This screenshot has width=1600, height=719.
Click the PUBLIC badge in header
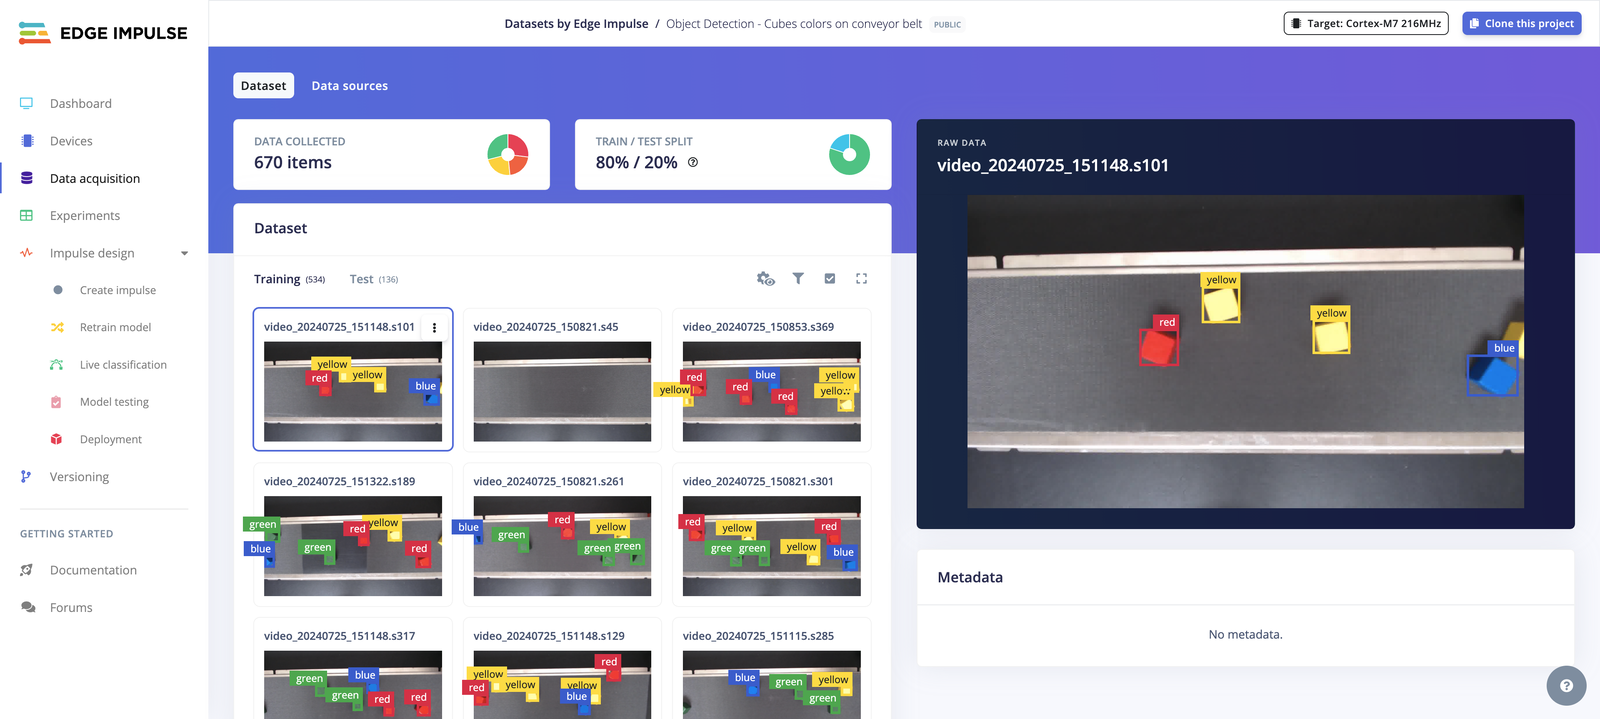(x=947, y=25)
